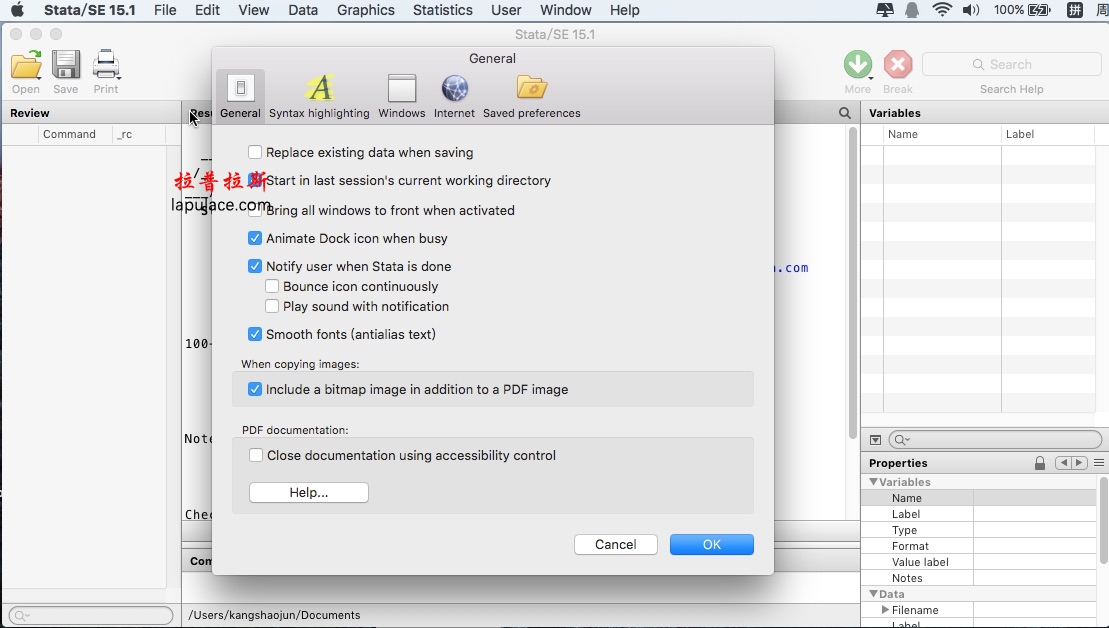Enable Replace existing data when saving

point(255,152)
